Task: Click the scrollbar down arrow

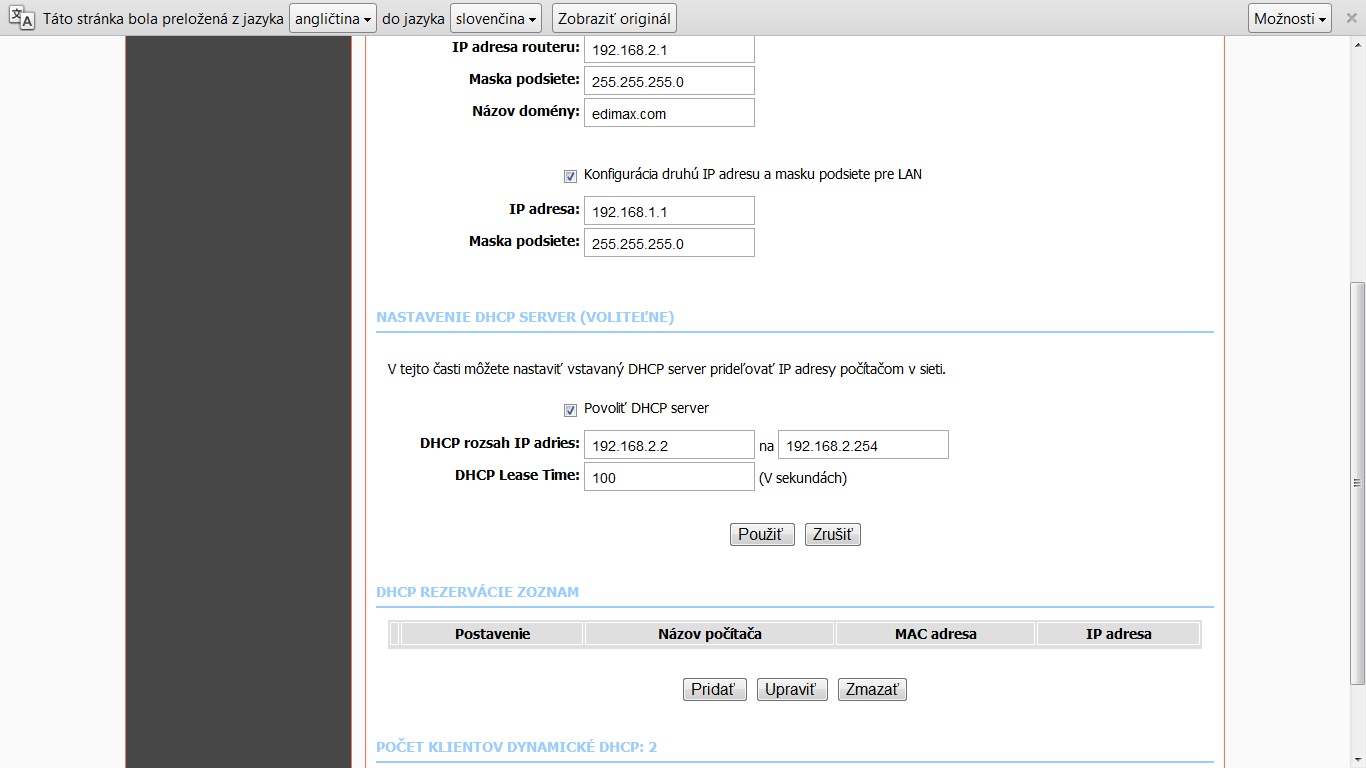Action: coord(1357,759)
